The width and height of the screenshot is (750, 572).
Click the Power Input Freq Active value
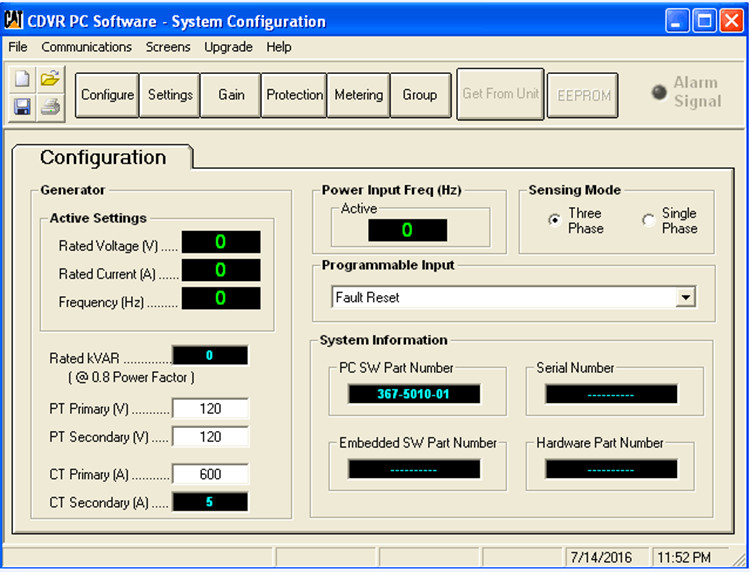click(408, 230)
